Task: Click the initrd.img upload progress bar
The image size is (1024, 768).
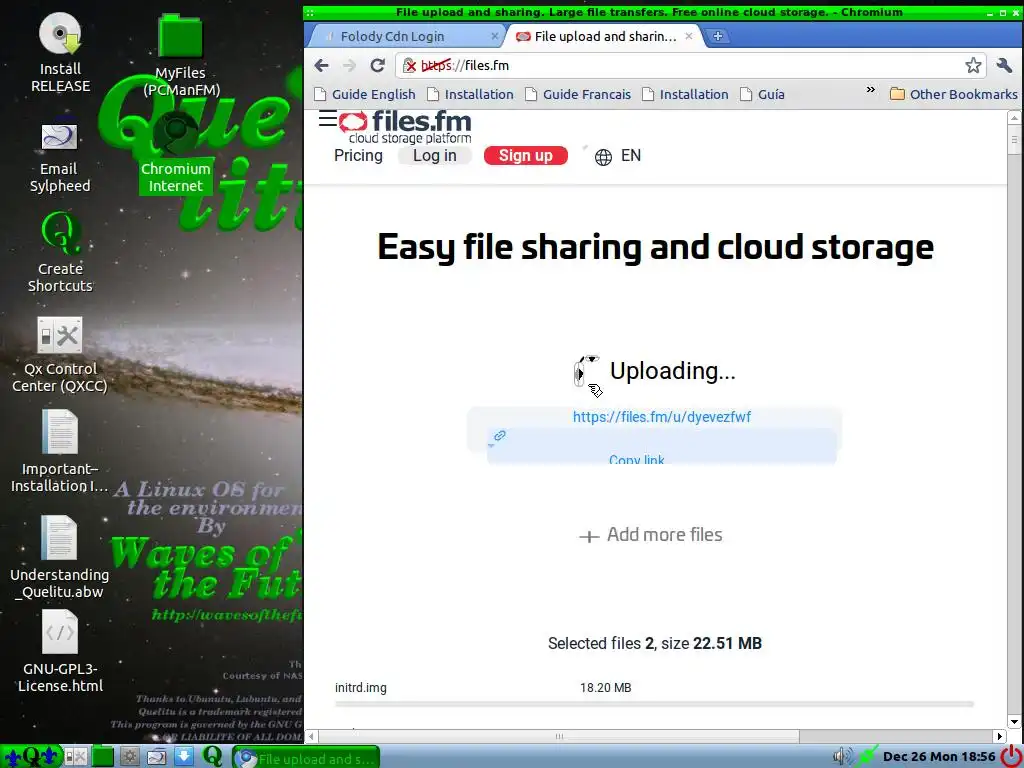Action: click(654, 704)
